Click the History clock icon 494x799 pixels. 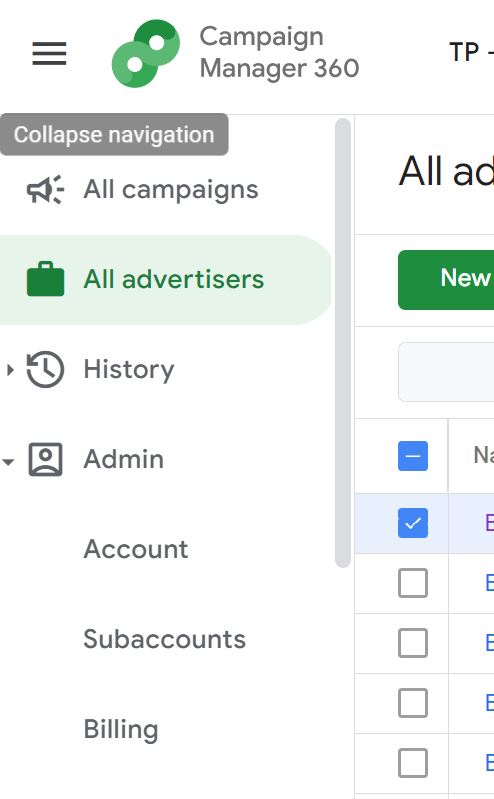45,369
